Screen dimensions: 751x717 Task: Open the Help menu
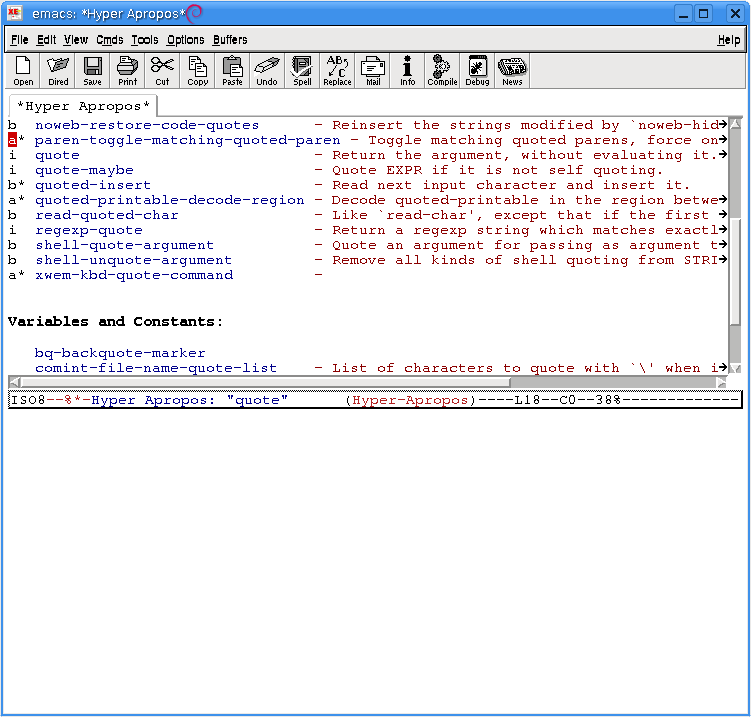(x=728, y=40)
